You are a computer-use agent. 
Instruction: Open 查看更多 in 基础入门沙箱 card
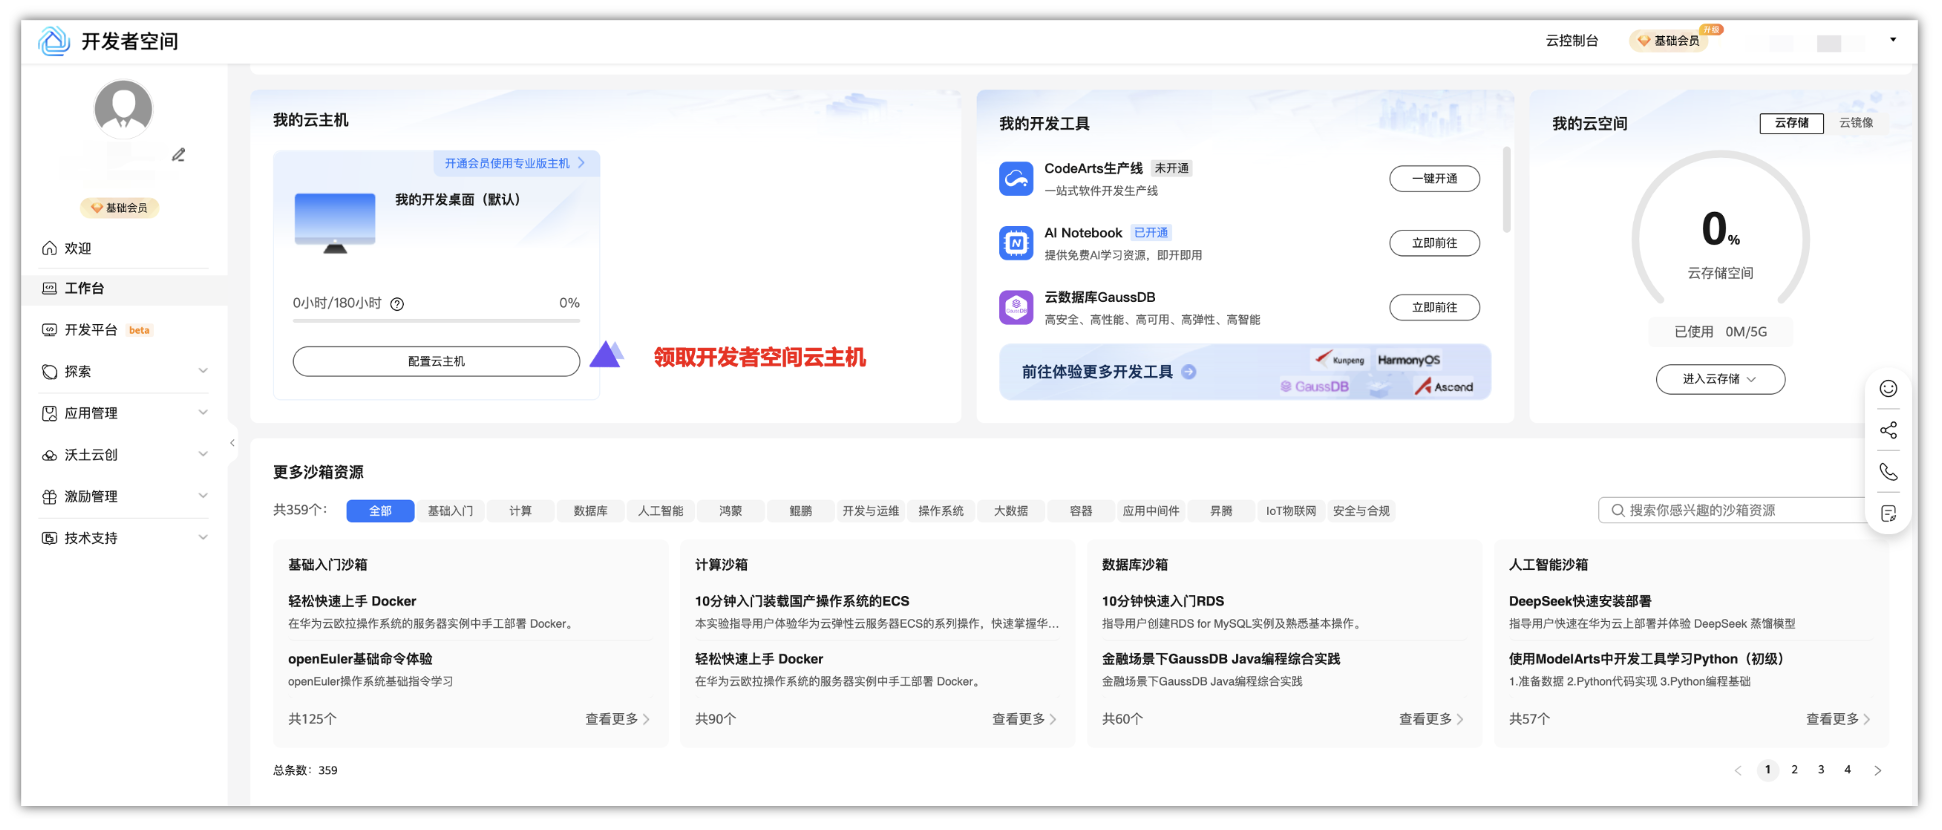(x=617, y=719)
